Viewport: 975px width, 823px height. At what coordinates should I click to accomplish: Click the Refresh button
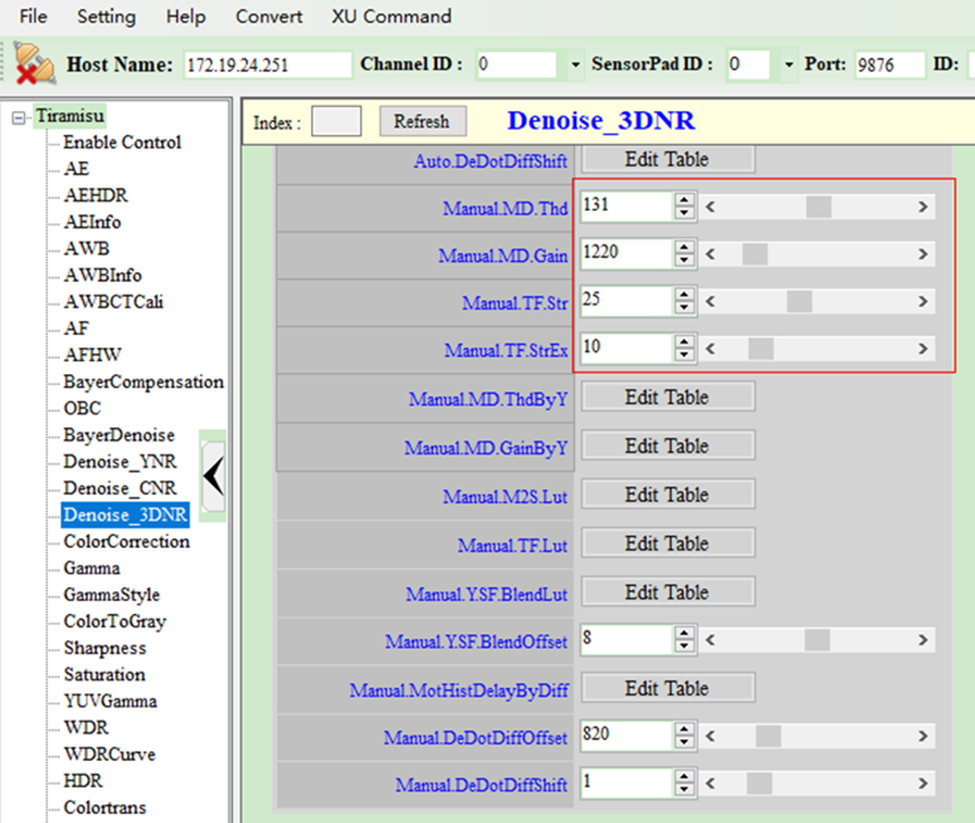click(421, 122)
